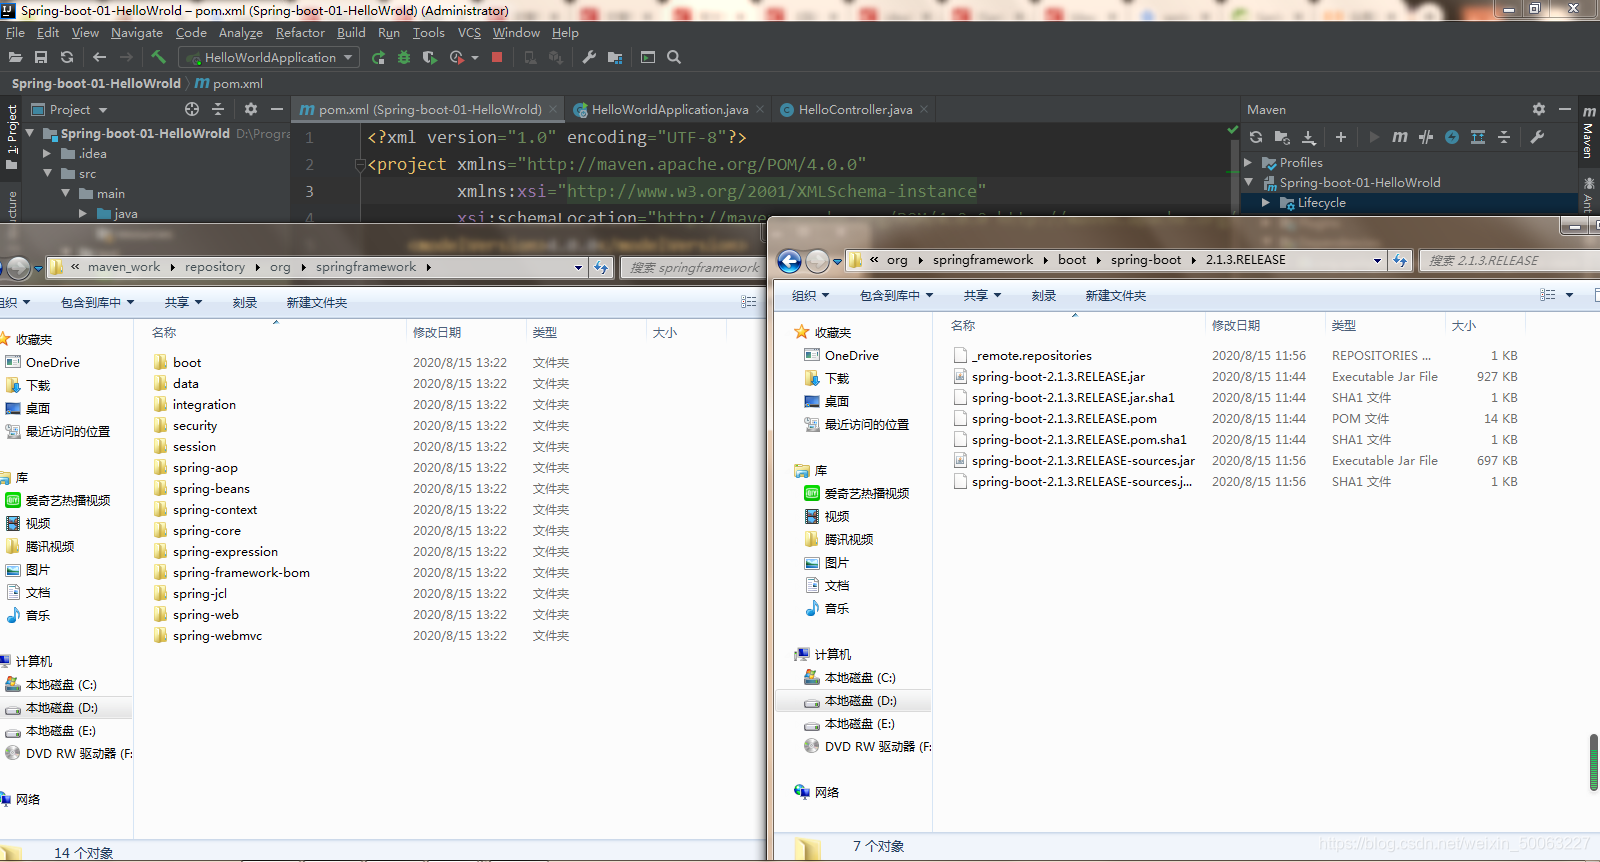Open HelloWorldApplication run configuration dropdown

pyautogui.click(x=270, y=58)
